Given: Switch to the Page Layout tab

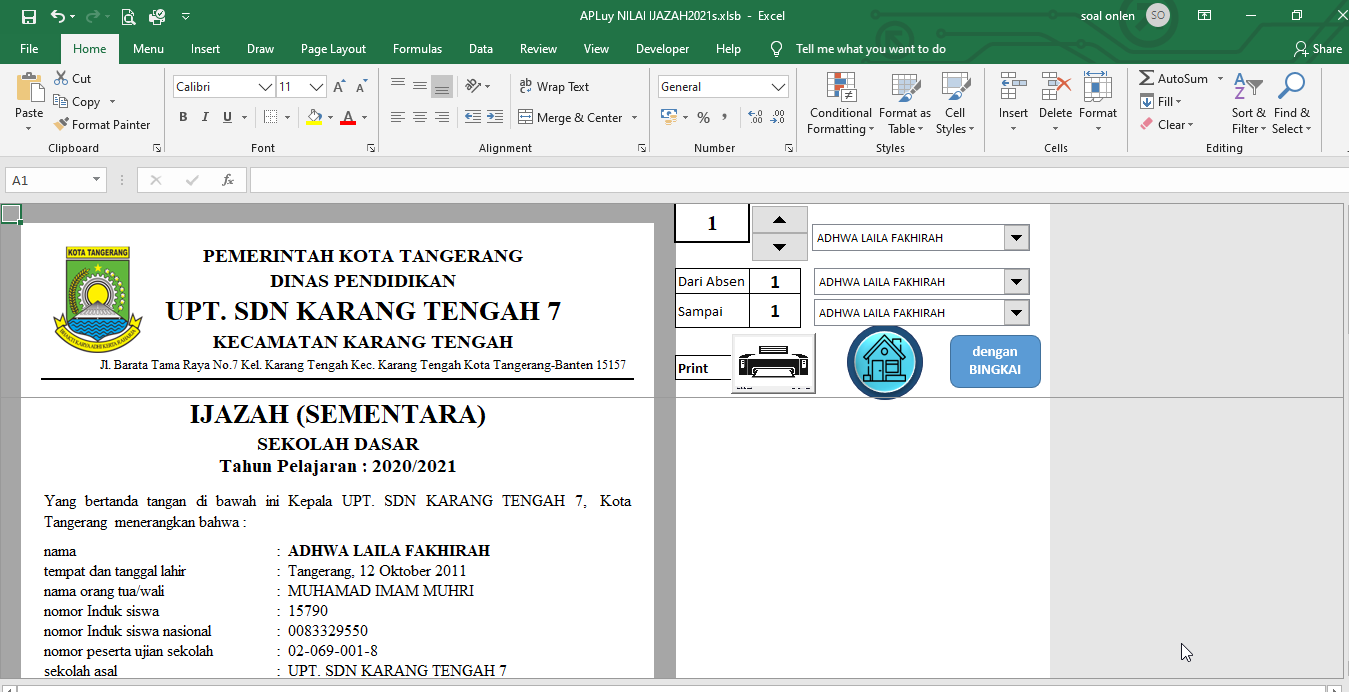Looking at the screenshot, I should [333, 49].
